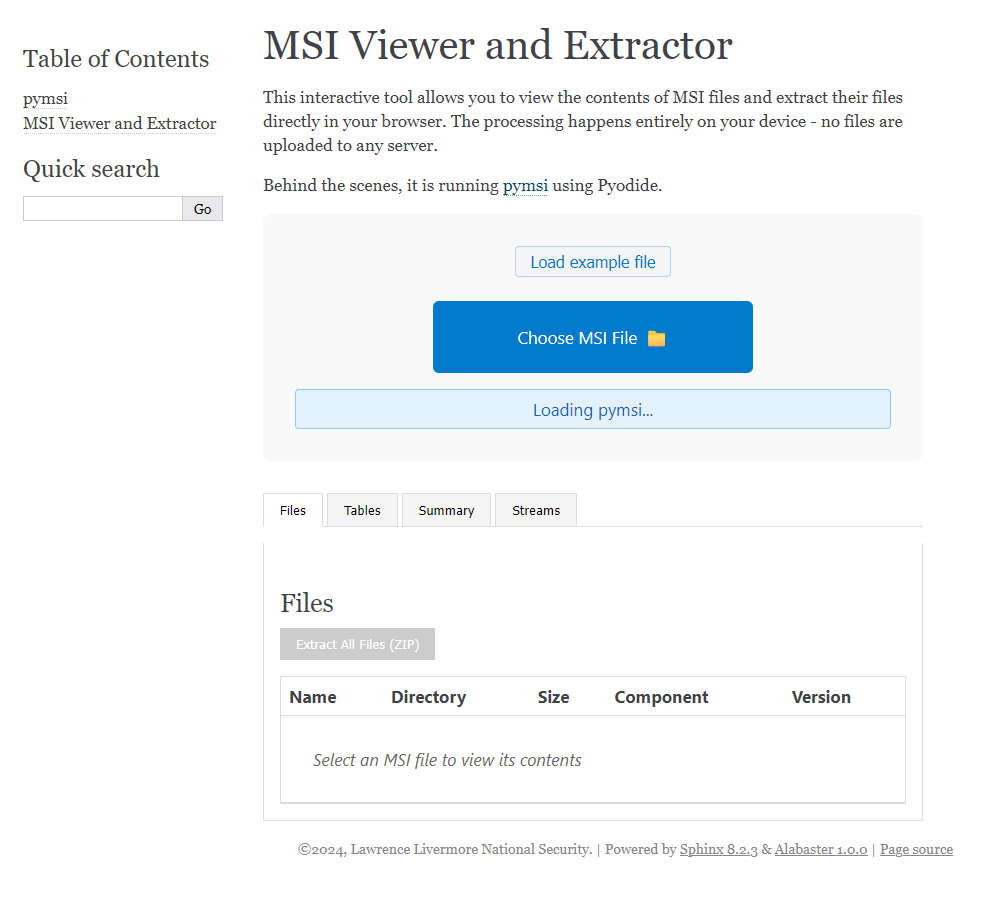Open the Alabaster 1.0.0 footer link

pos(821,849)
